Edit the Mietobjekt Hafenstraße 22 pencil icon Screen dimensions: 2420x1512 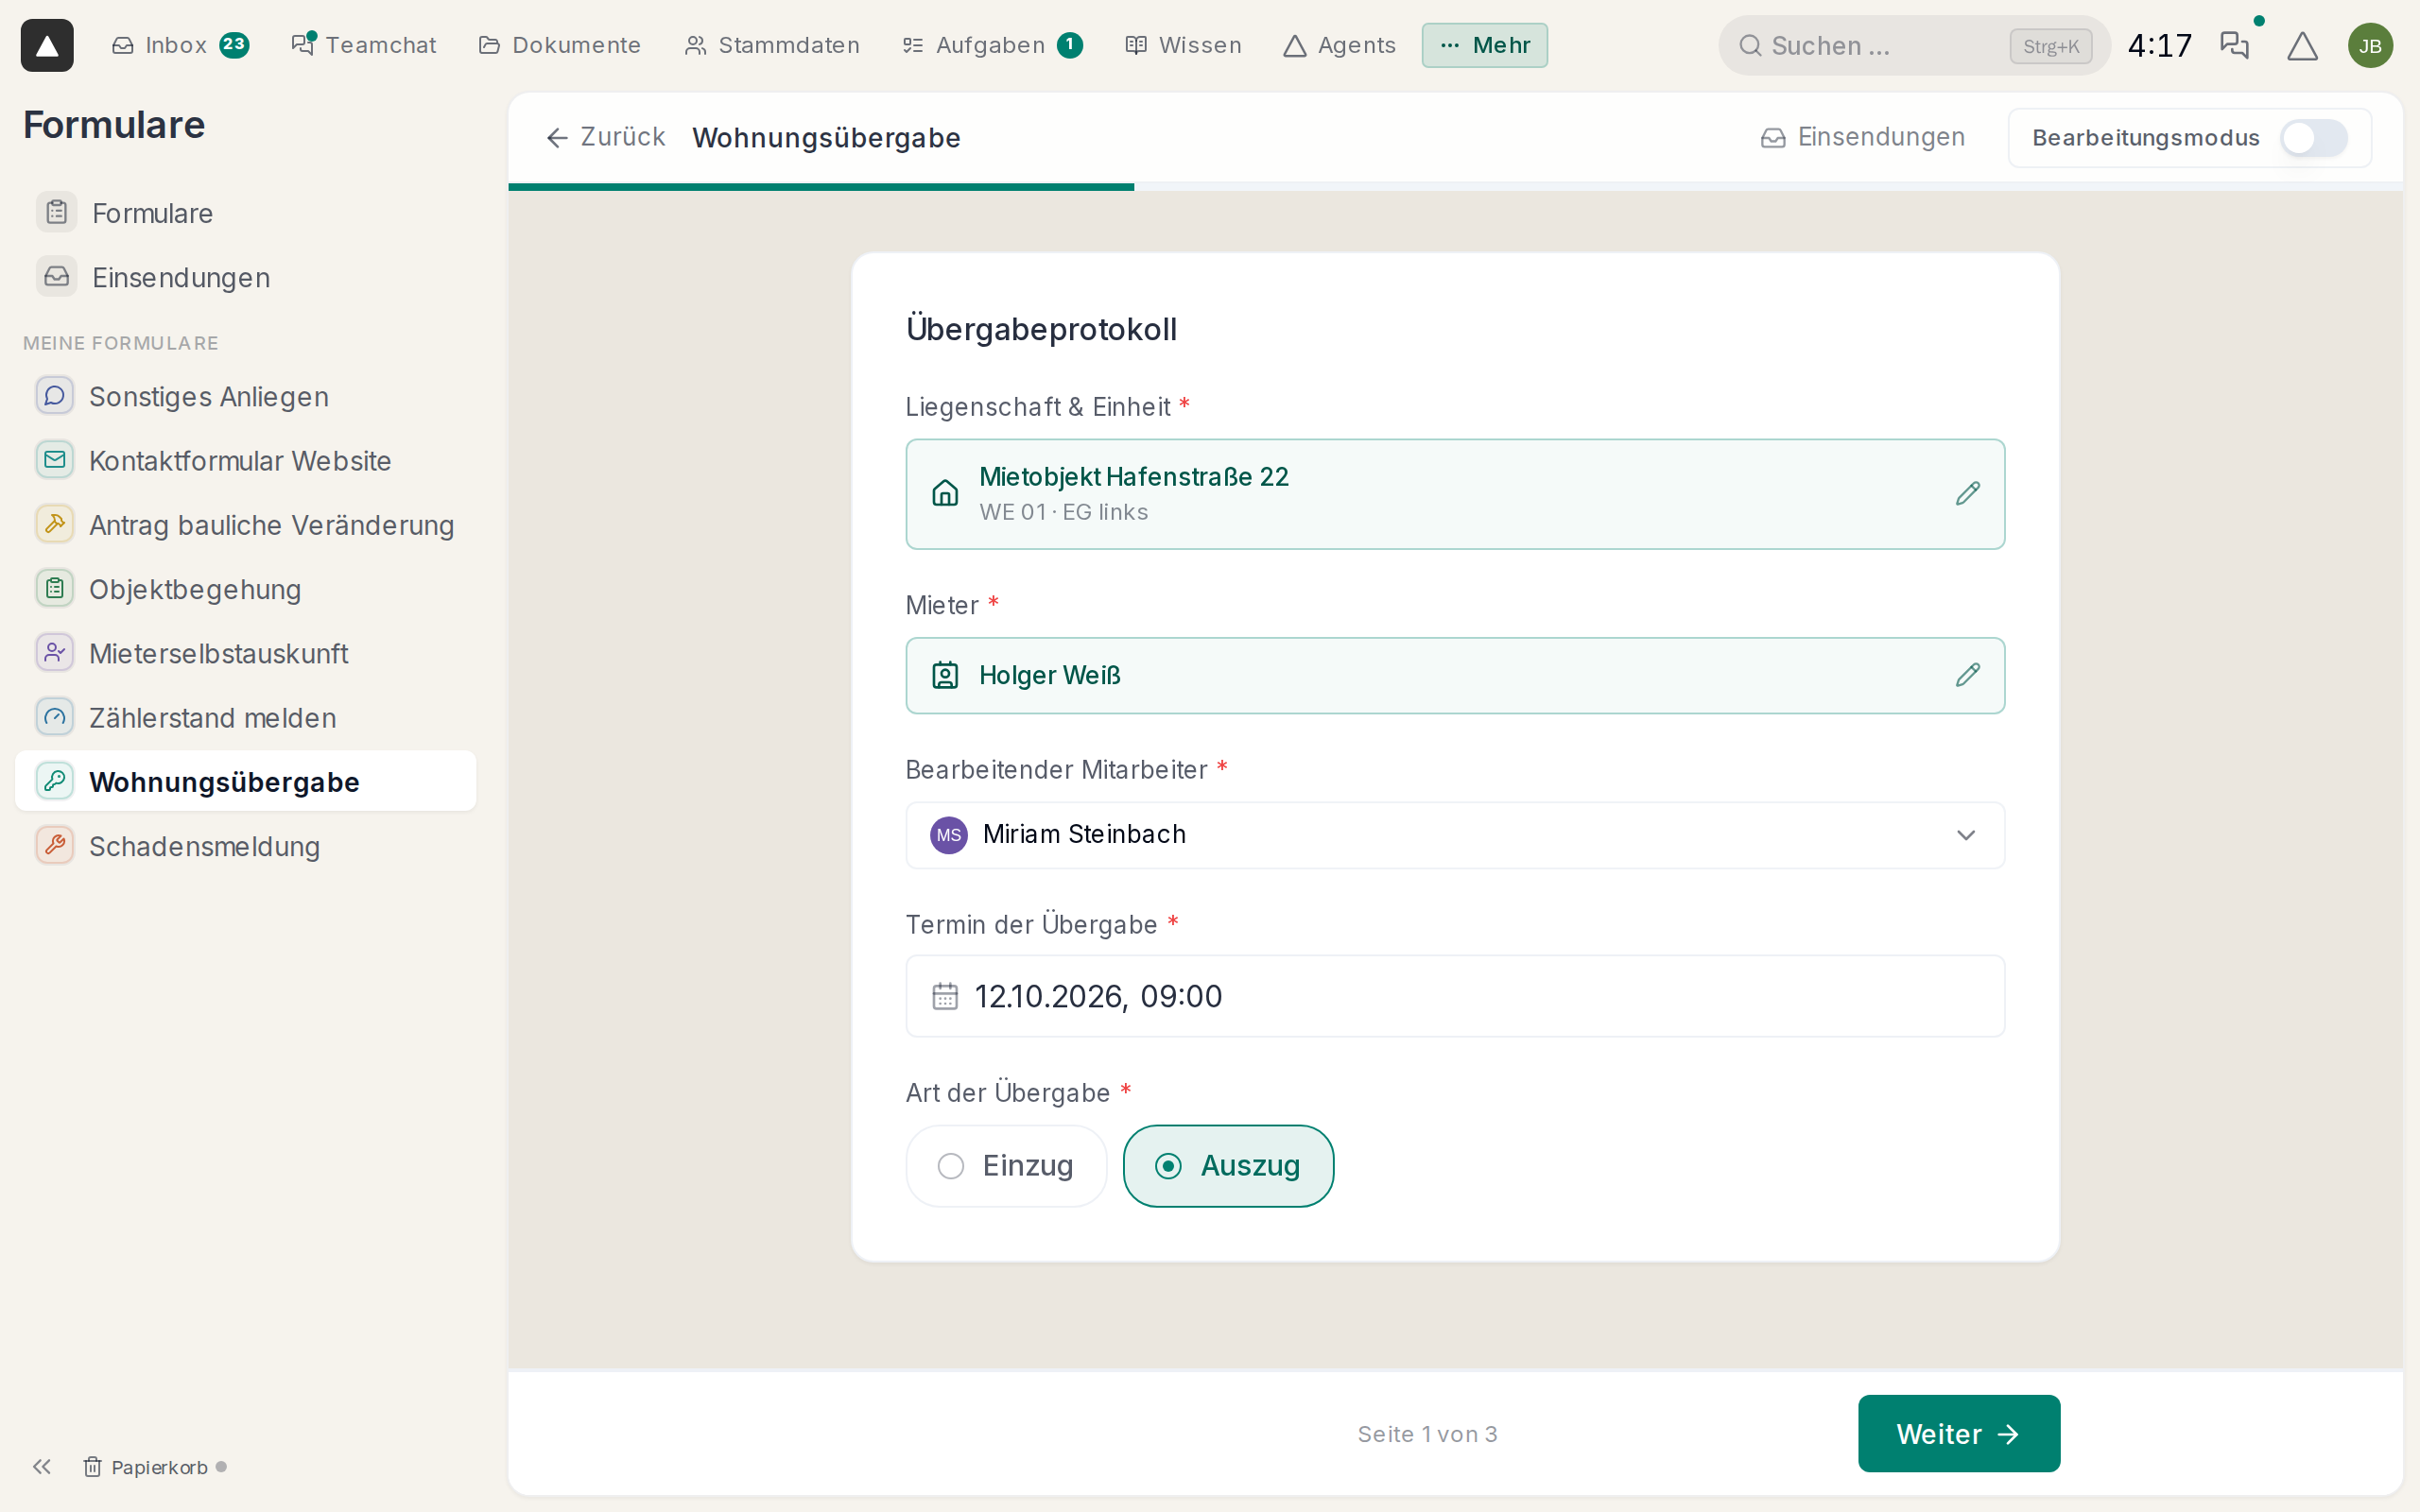click(1967, 494)
